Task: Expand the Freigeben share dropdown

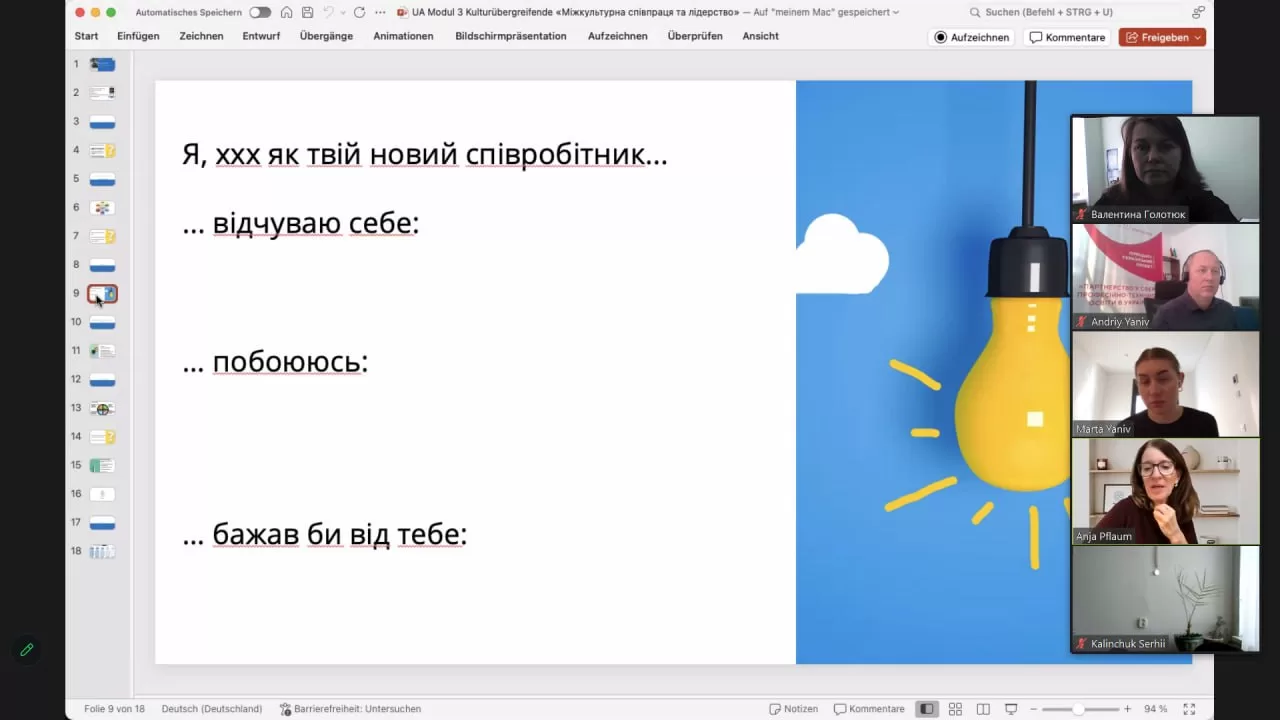Action: (1197, 37)
